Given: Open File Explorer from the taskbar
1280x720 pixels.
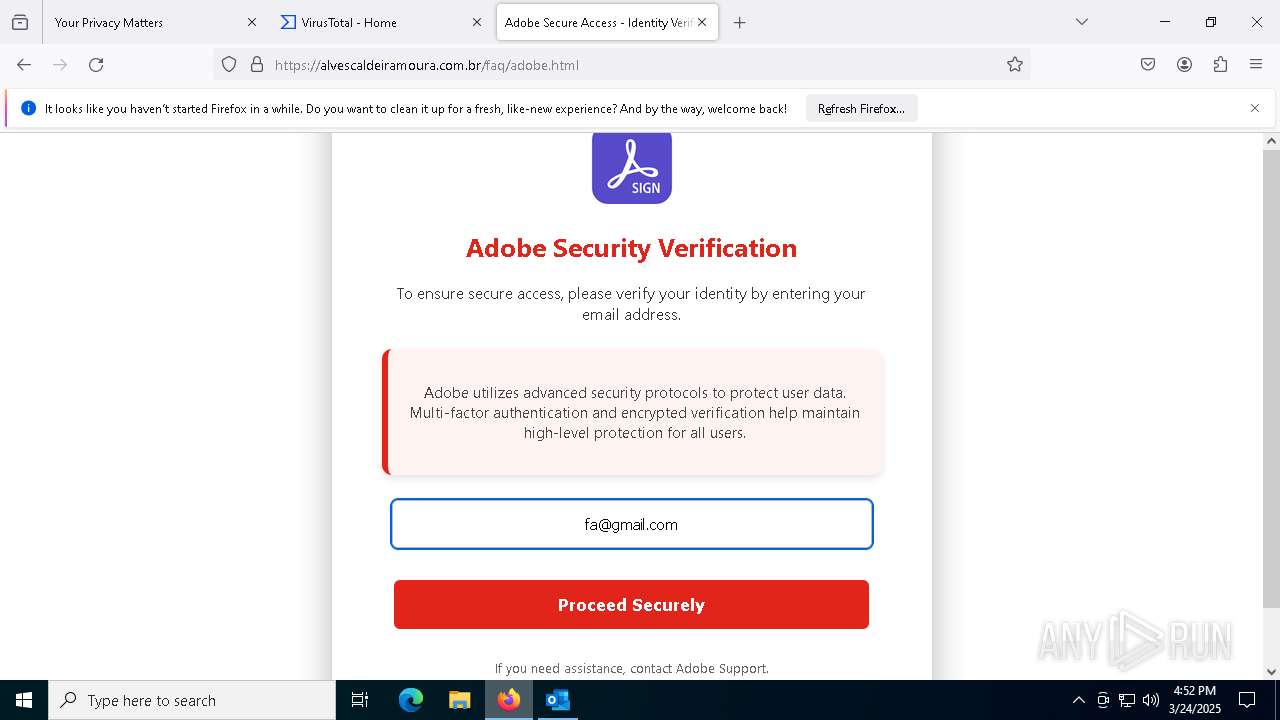Looking at the screenshot, I should click(459, 700).
